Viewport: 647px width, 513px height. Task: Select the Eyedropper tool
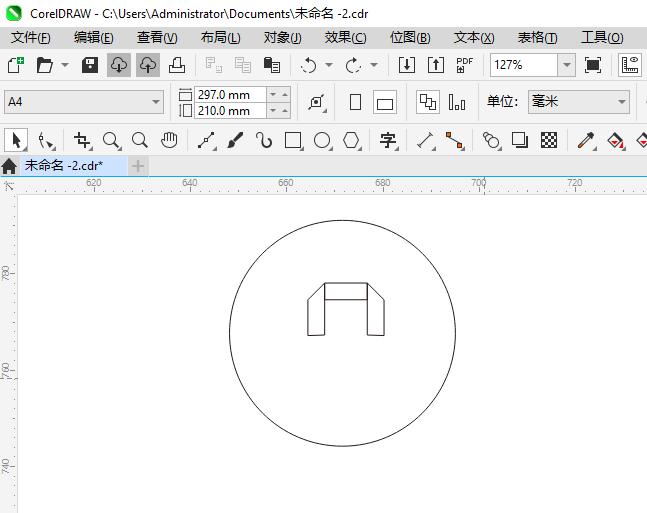pyautogui.click(x=586, y=140)
